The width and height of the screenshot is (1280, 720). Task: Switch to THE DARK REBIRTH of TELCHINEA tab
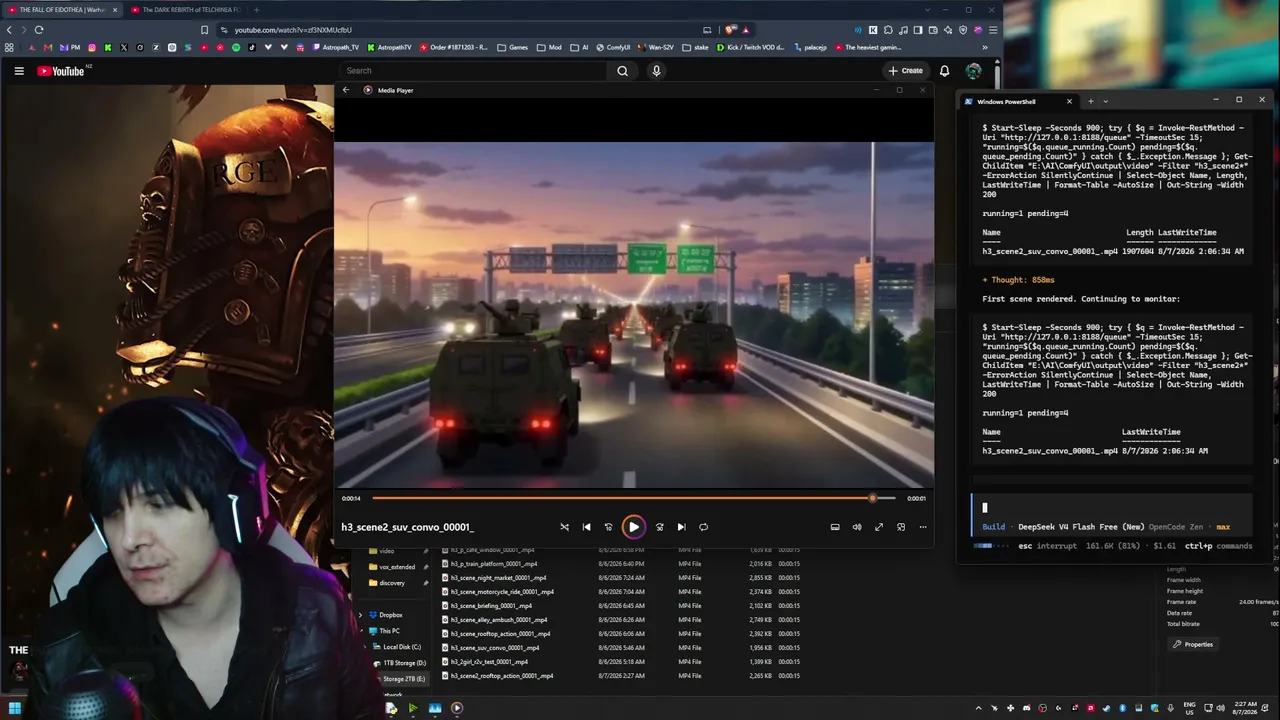tap(185, 10)
